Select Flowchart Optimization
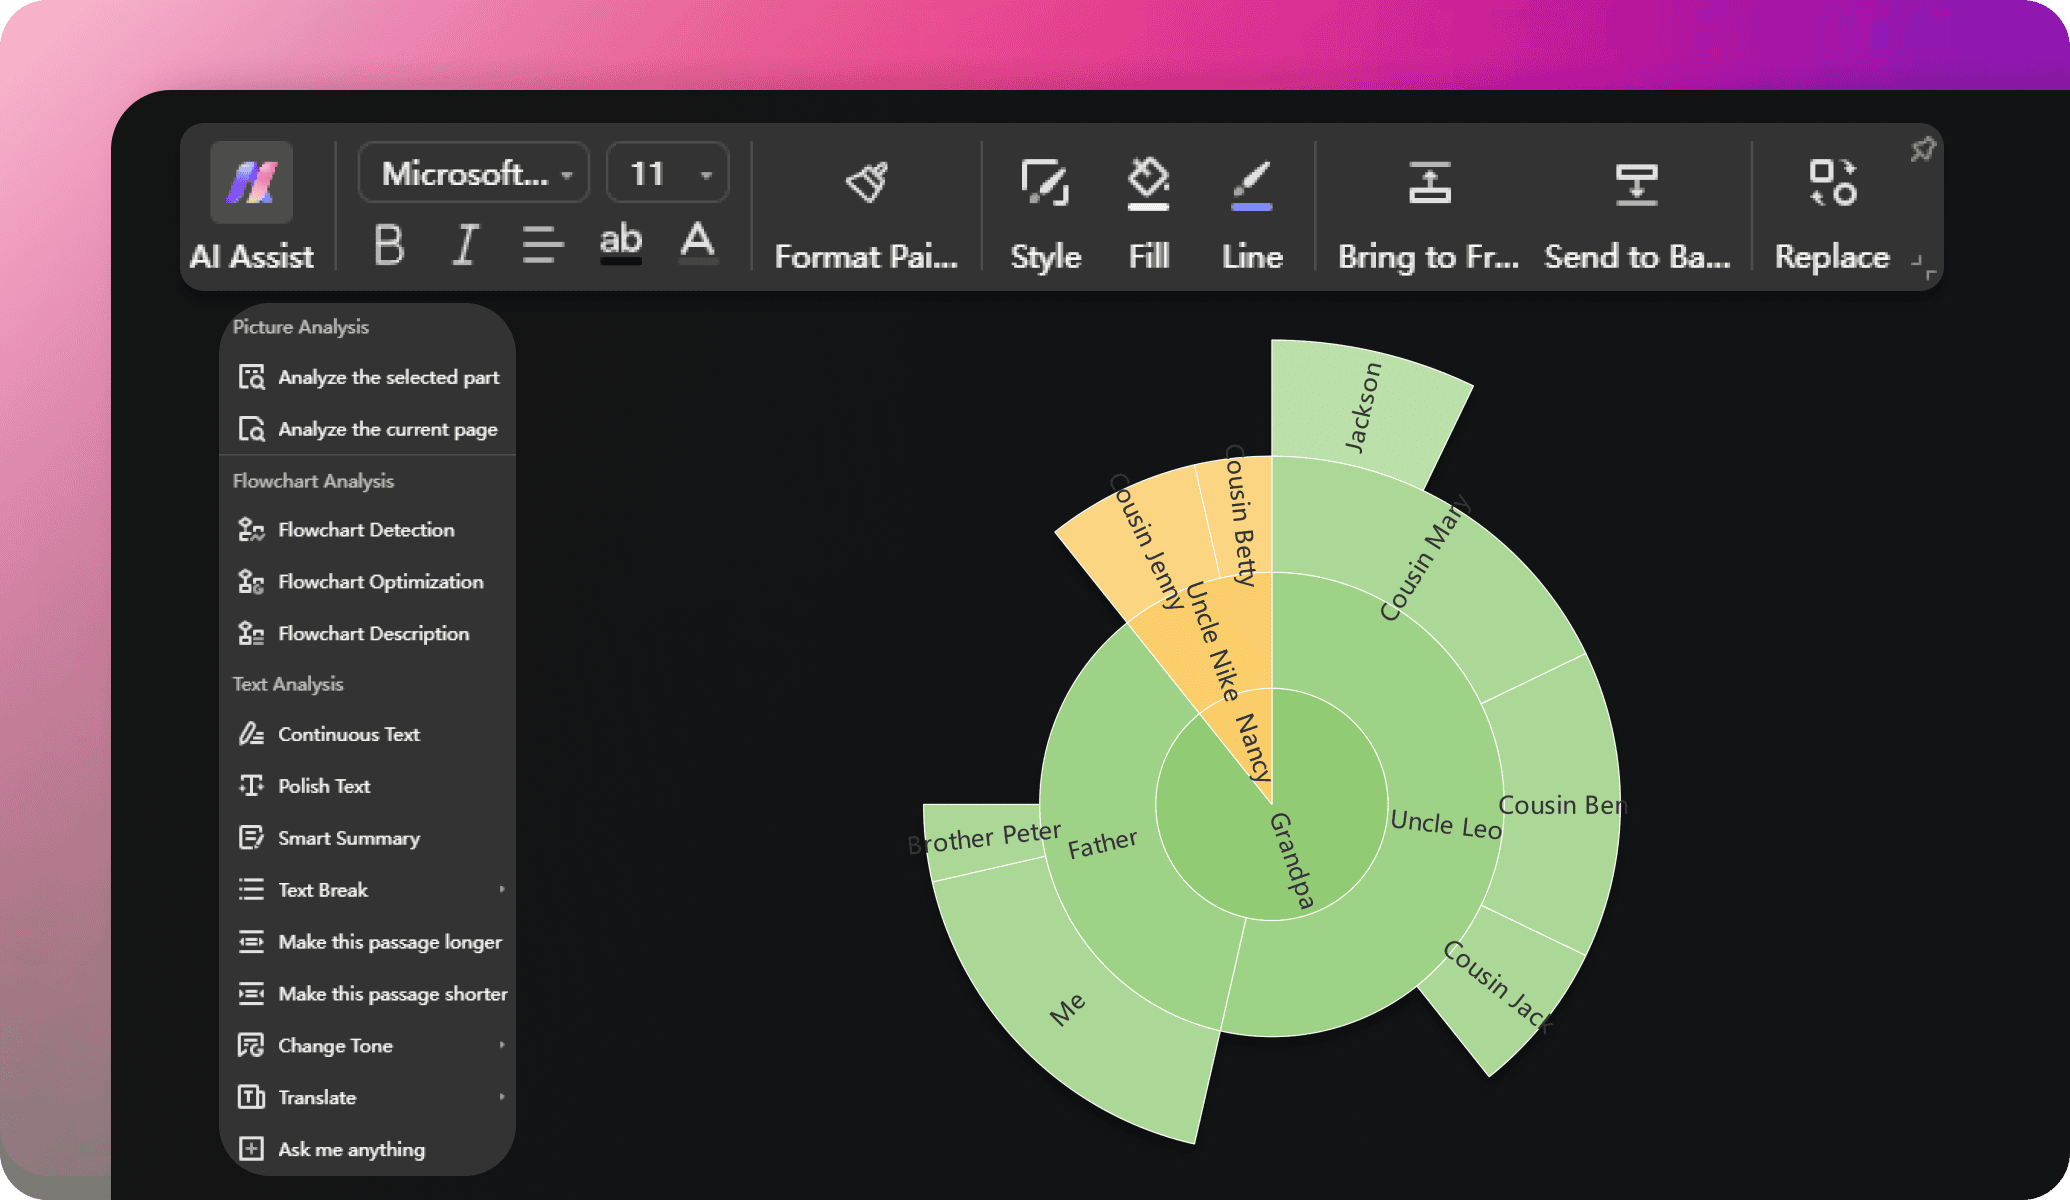 tap(368, 582)
